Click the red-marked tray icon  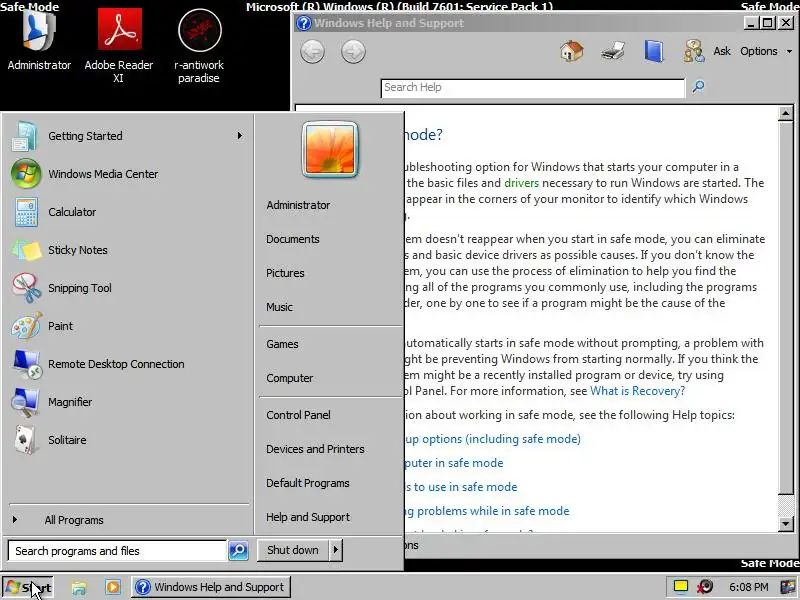(706, 587)
